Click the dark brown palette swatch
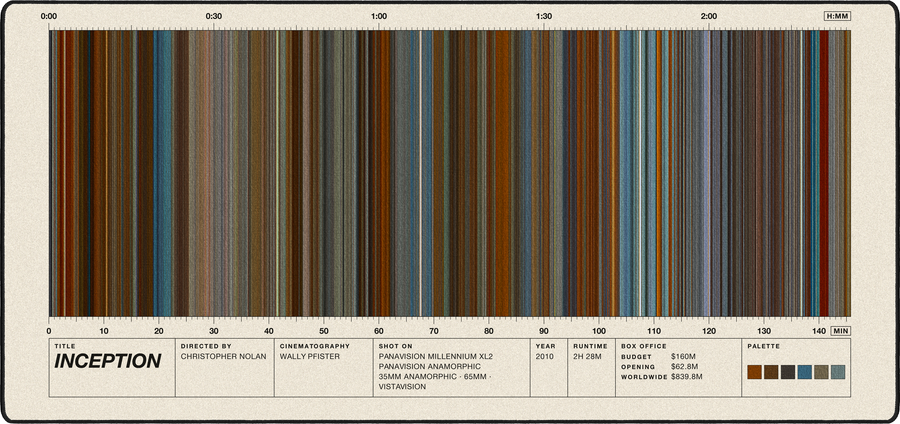 (771, 372)
